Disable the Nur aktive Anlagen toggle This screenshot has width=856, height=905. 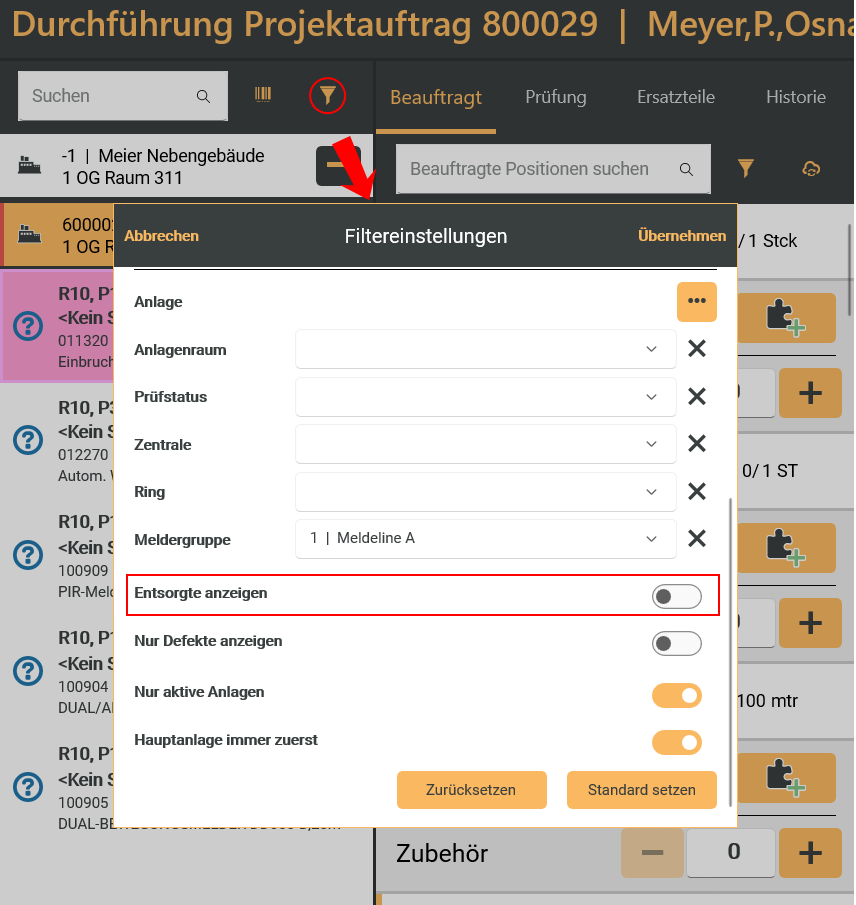(676, 695)
